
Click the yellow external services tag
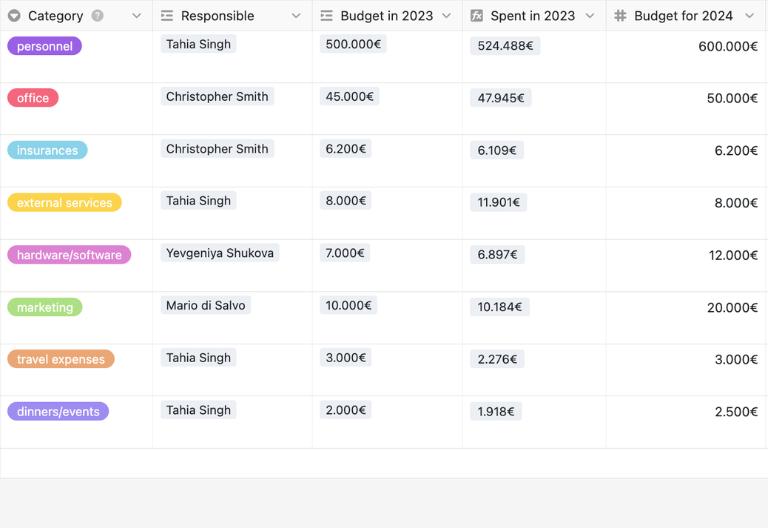65,202
